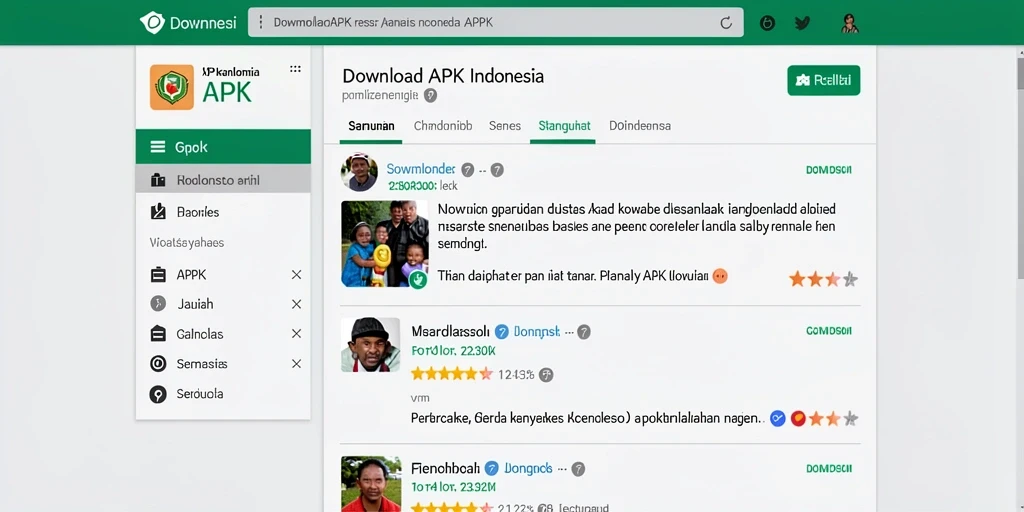Click the briefcase icon beside APPK
1024x512 pixels.
pyautogui.click(x=158, y=275)
